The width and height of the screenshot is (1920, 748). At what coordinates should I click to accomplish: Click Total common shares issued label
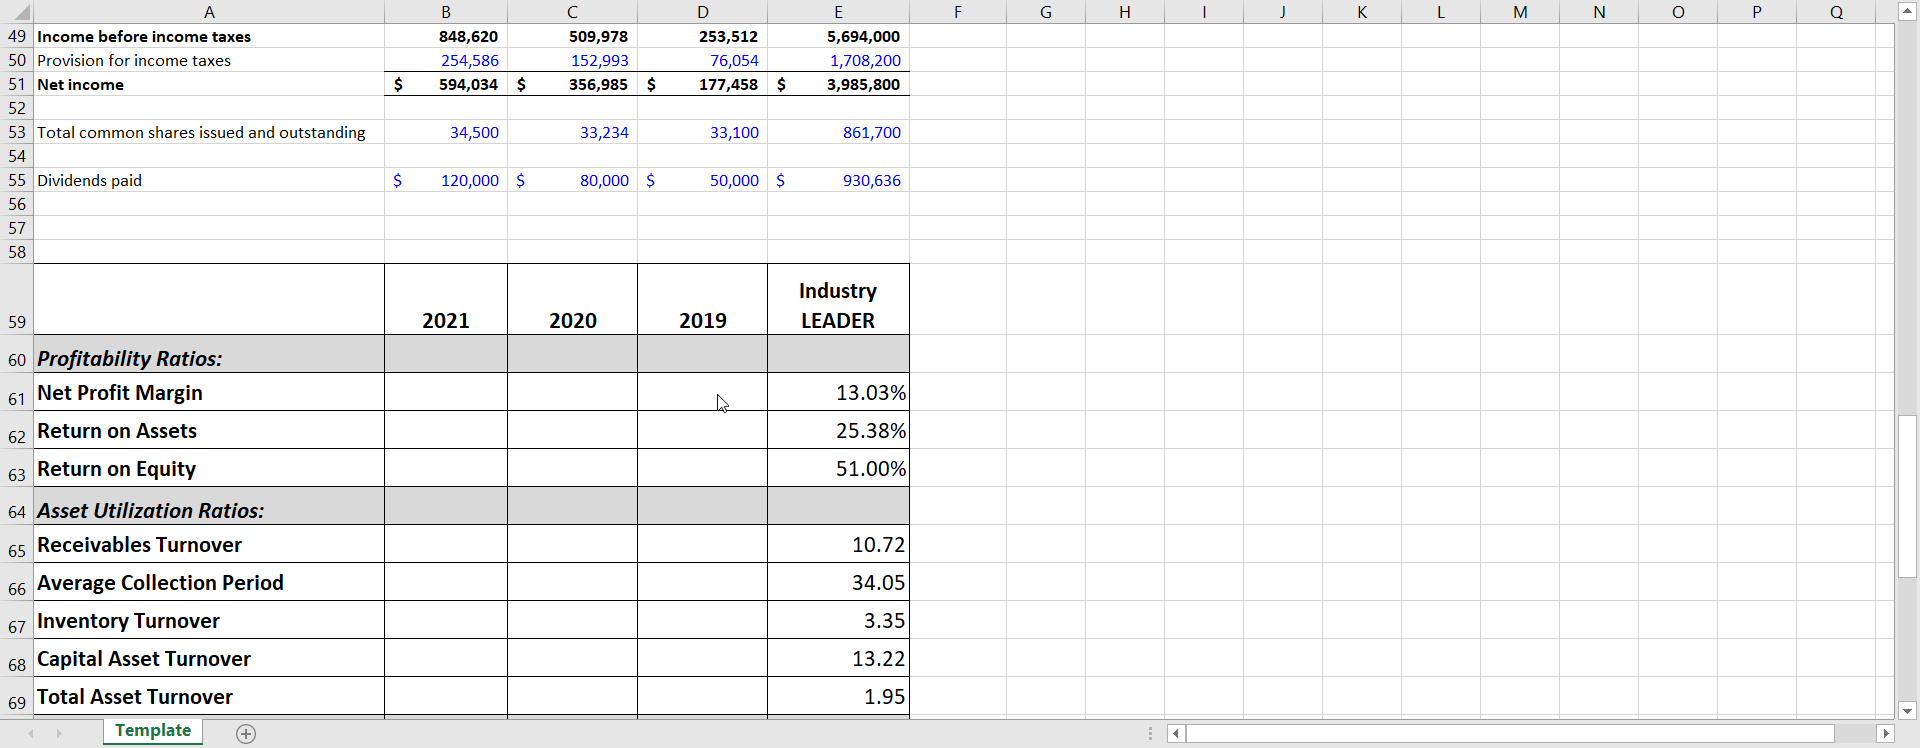tap(201, 132)
